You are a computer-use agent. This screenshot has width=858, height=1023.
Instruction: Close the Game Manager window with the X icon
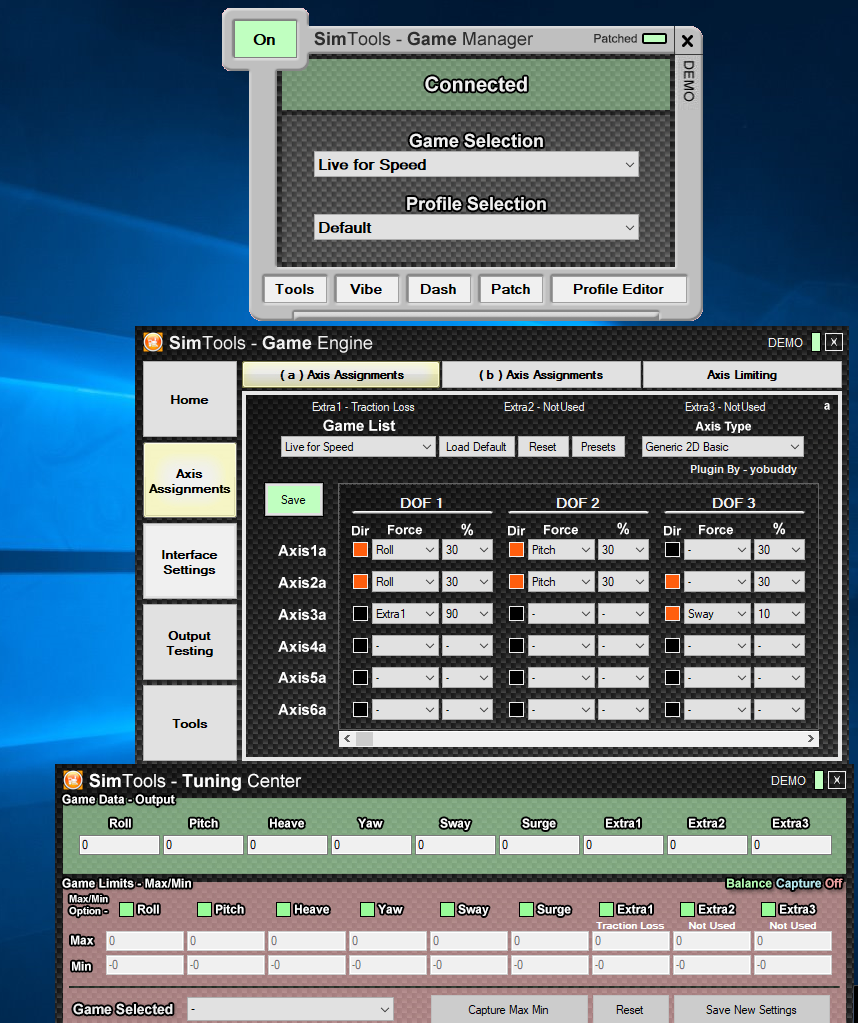click(687, 41)
